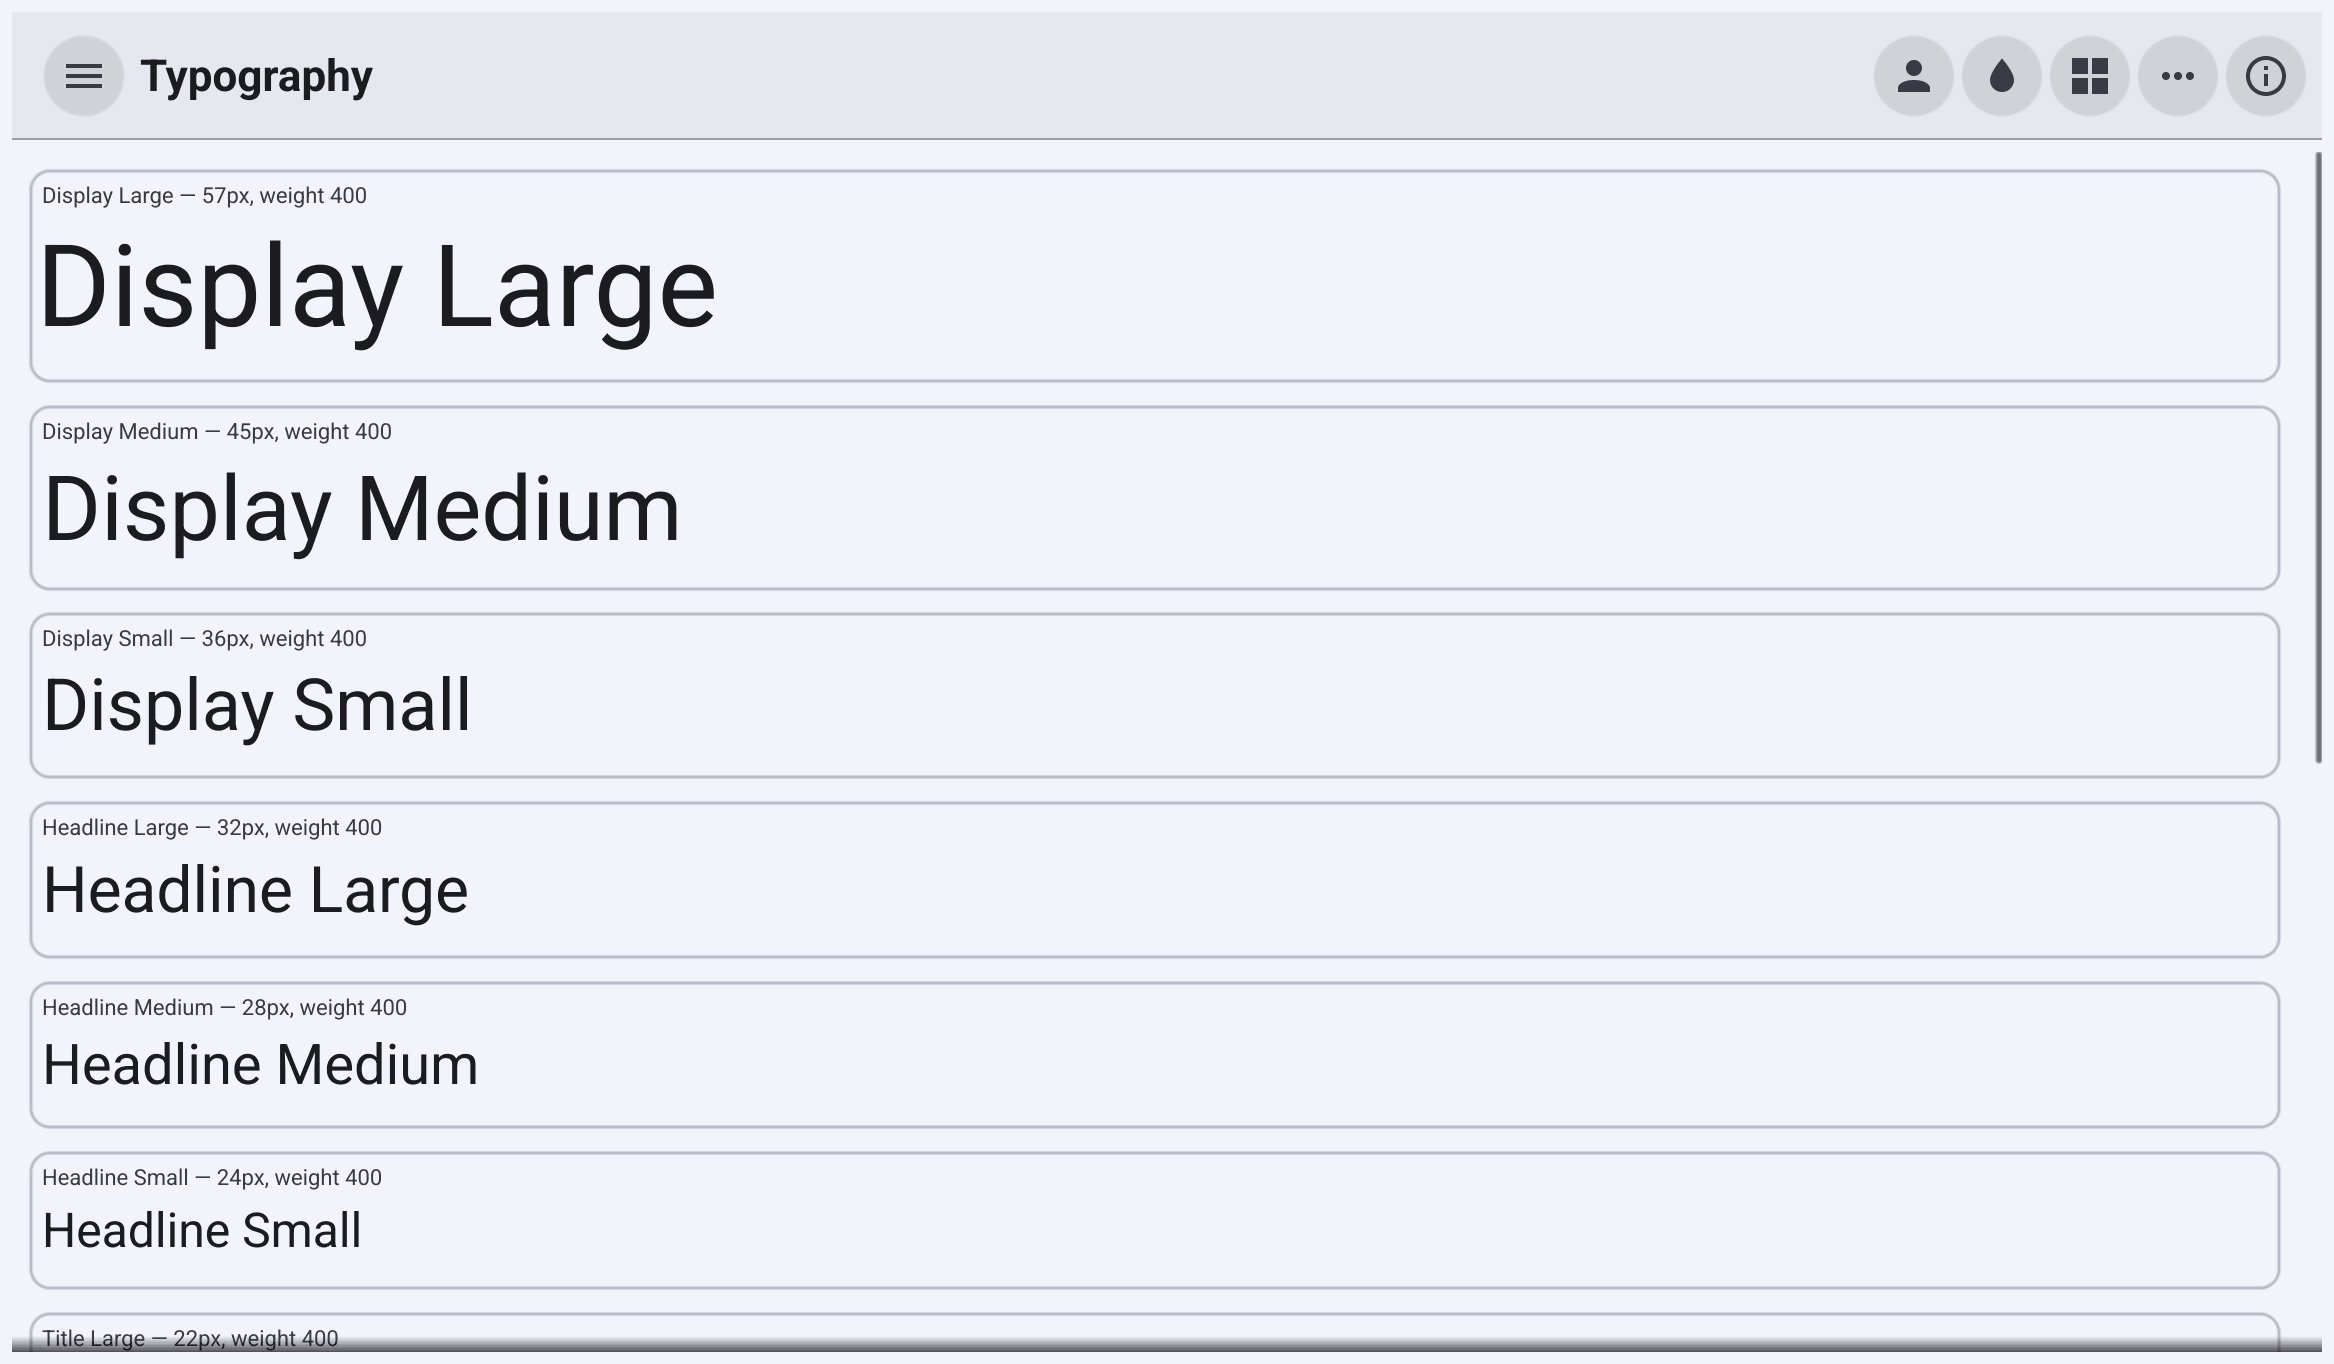
Task: Select the Headline Small card
Action: (1155, 1220)
